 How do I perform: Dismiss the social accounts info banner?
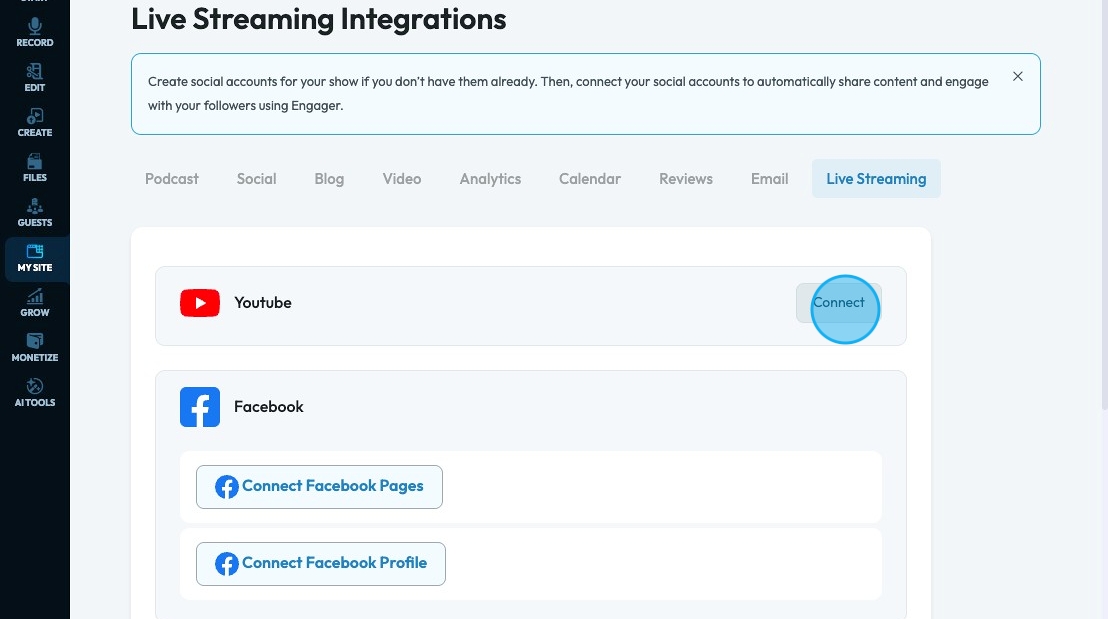[1018, 77]
